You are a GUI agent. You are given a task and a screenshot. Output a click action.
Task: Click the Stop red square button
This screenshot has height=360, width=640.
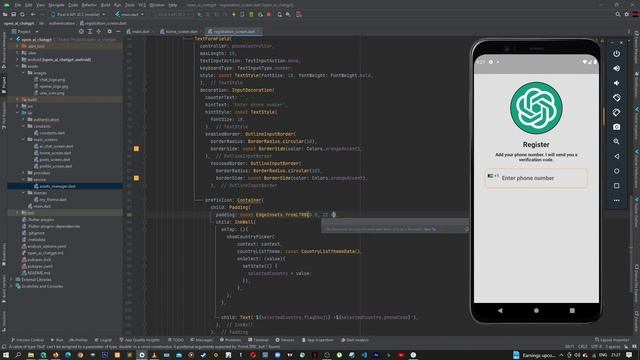coord(269,14)
